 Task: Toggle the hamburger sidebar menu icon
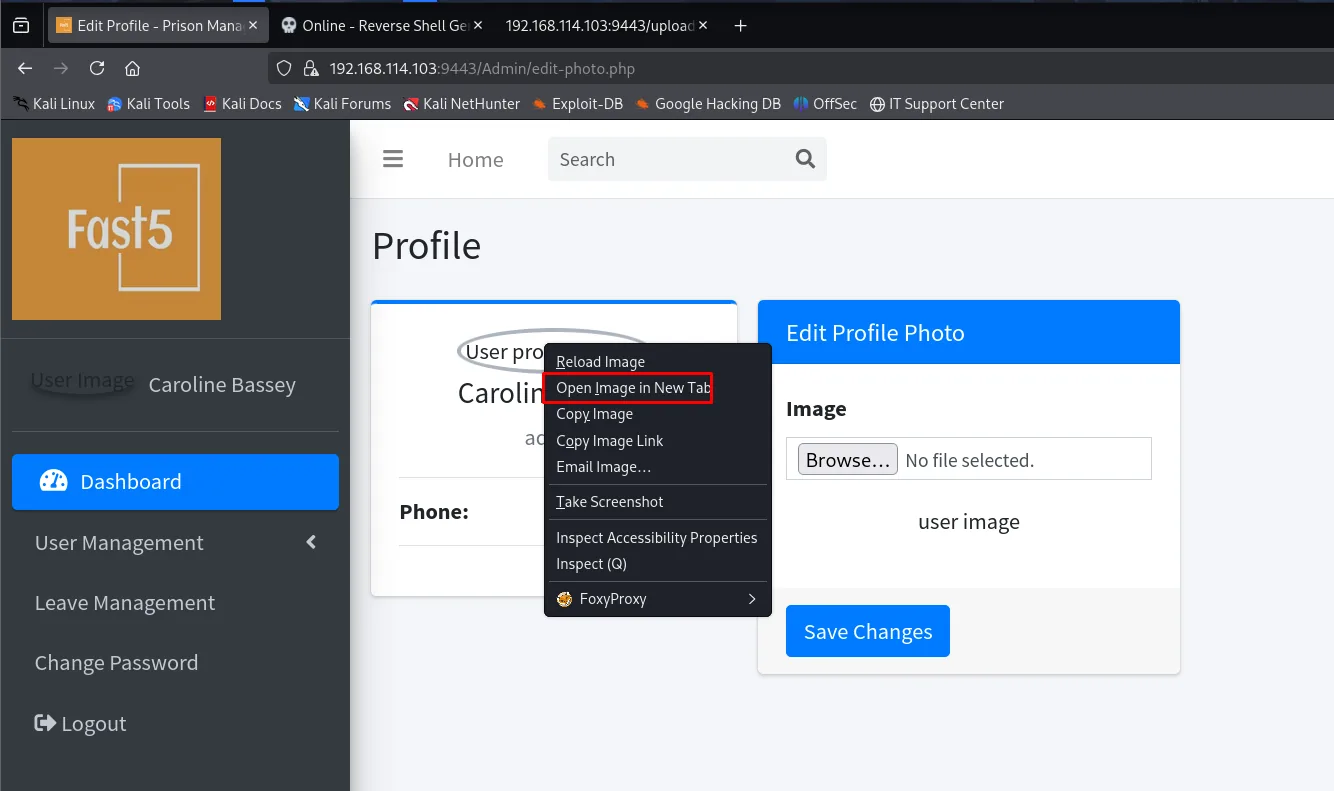pos(393,159)
